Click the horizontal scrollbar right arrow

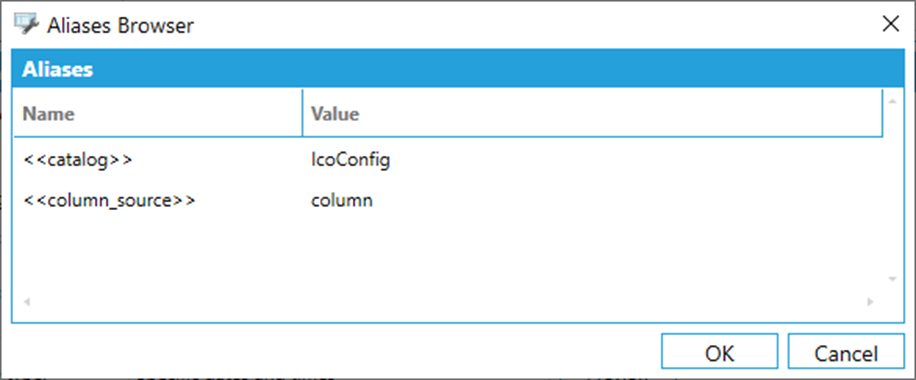click(x=870, y=302)
